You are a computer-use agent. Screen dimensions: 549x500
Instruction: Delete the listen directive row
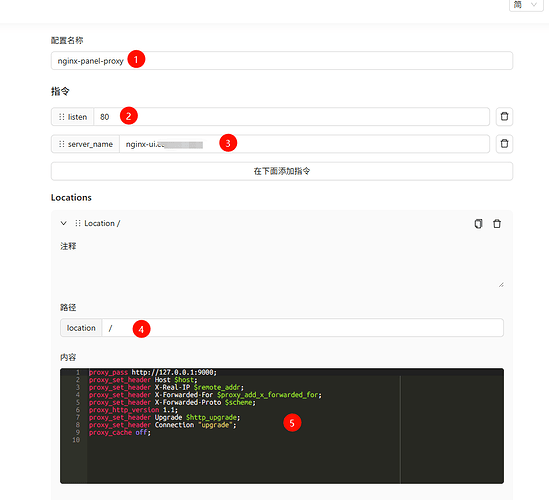click(x=504, y=117)
